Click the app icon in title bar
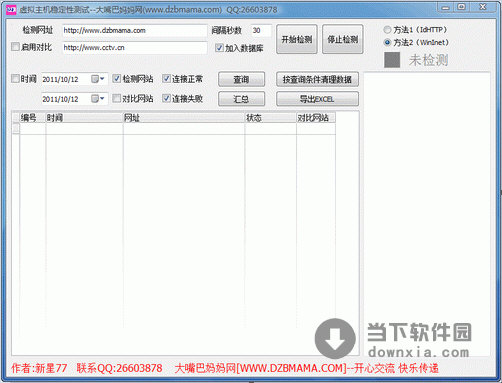Screen dimensions: 502x383 11,10
